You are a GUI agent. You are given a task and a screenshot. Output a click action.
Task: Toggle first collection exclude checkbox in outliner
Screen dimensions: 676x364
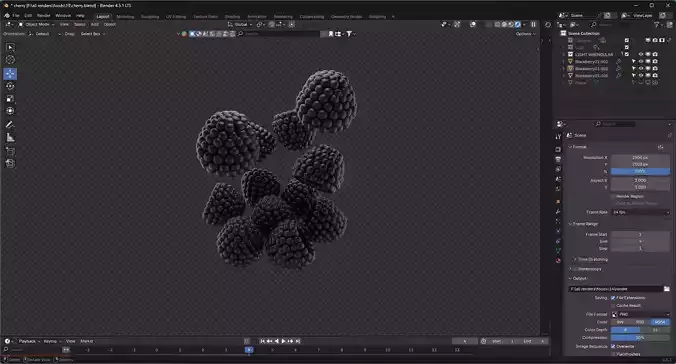tap(627, 40)
